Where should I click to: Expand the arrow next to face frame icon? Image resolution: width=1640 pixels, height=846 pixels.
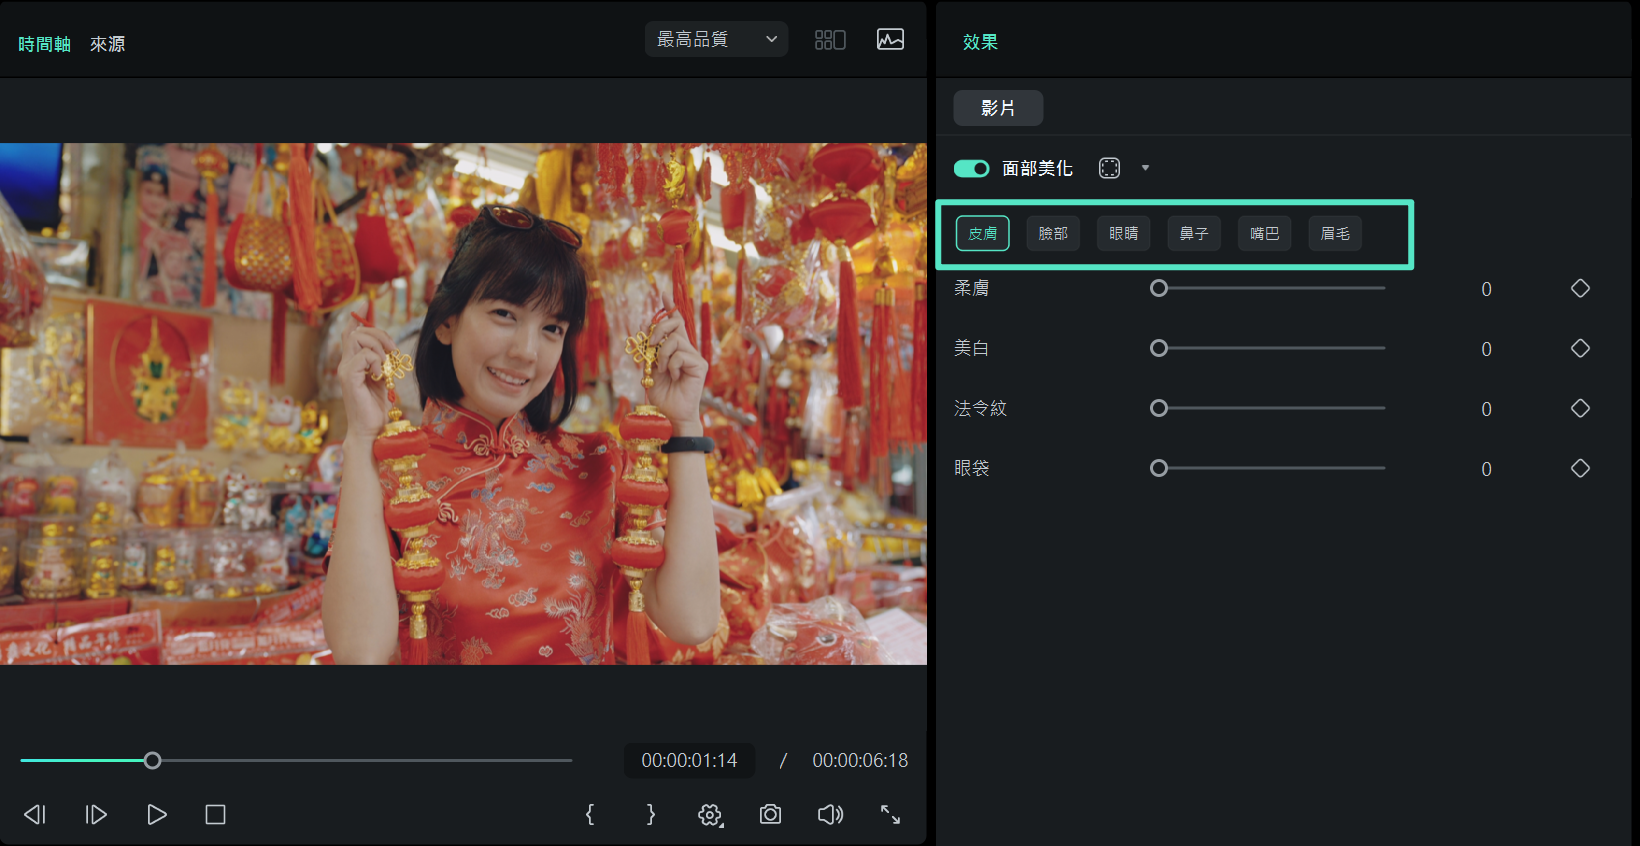coord(1145,168)
